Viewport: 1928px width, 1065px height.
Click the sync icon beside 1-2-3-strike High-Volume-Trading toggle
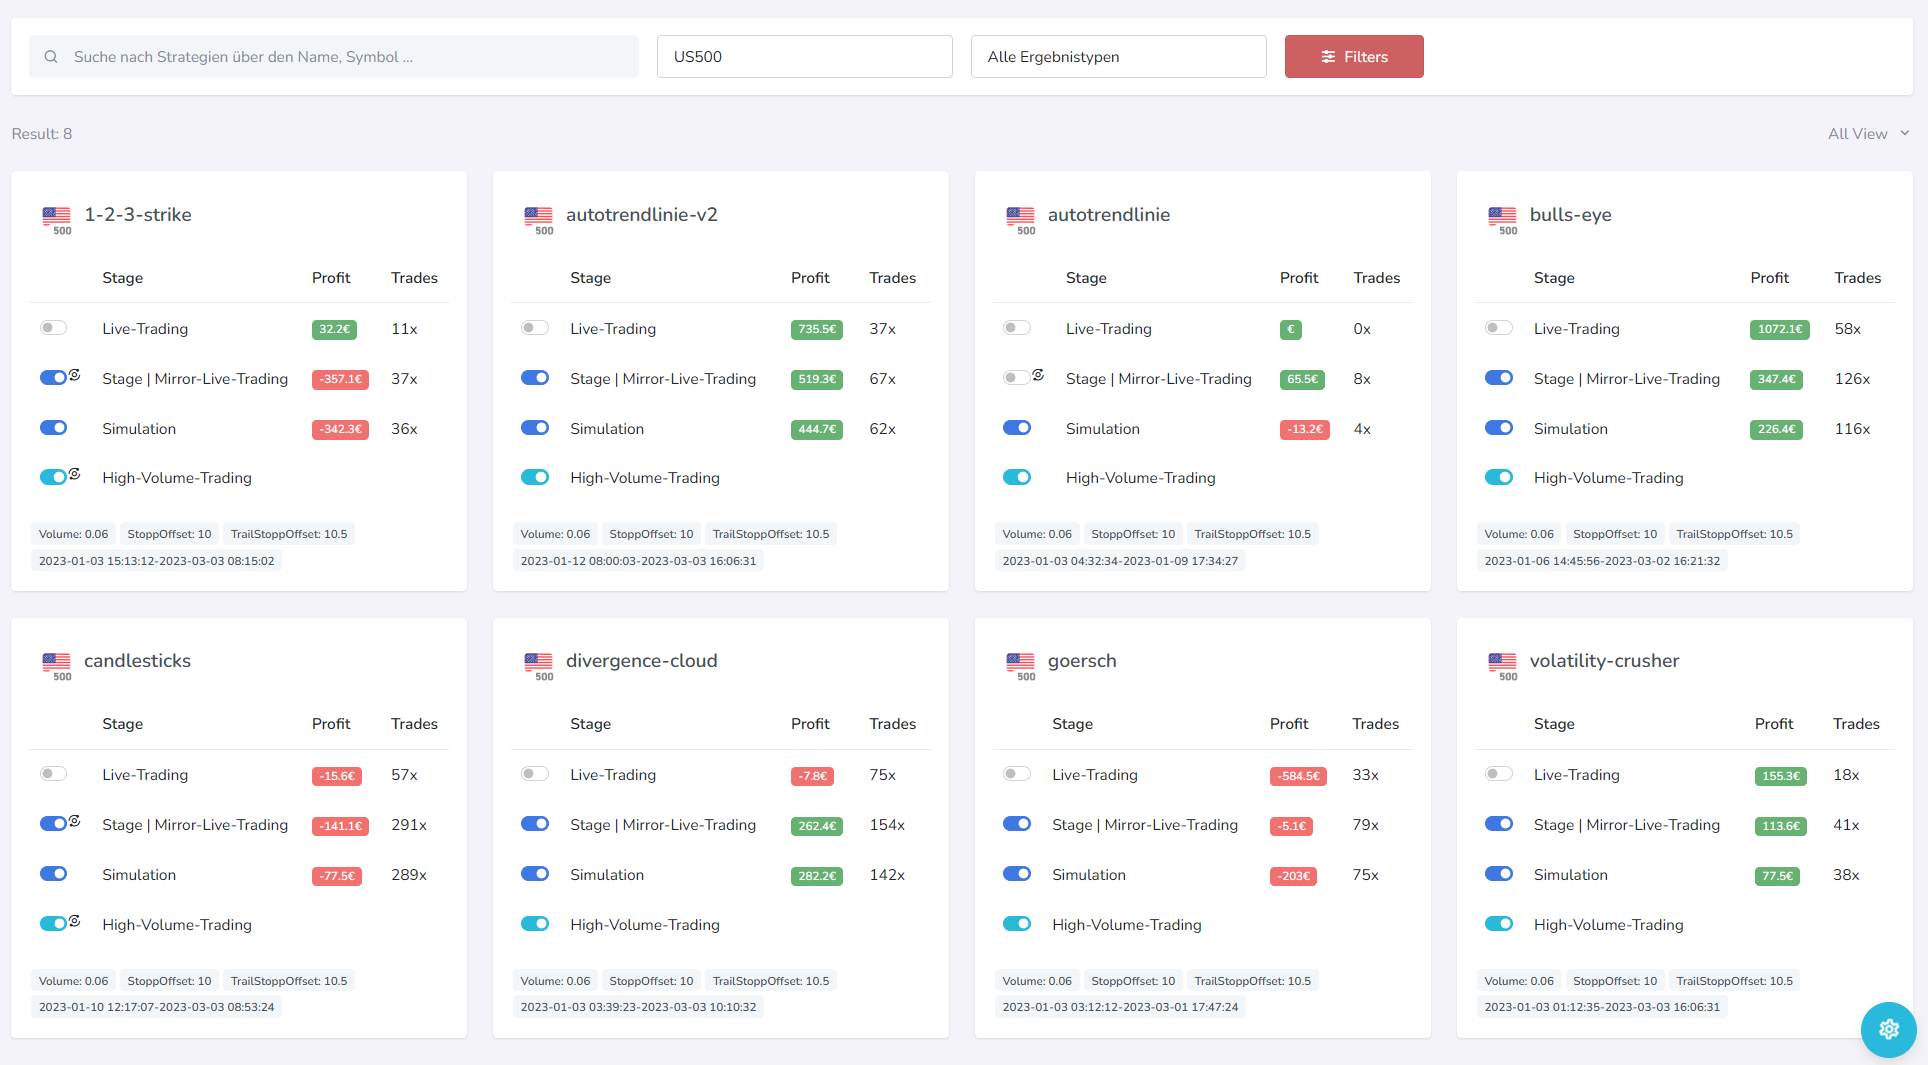(75, 473)
